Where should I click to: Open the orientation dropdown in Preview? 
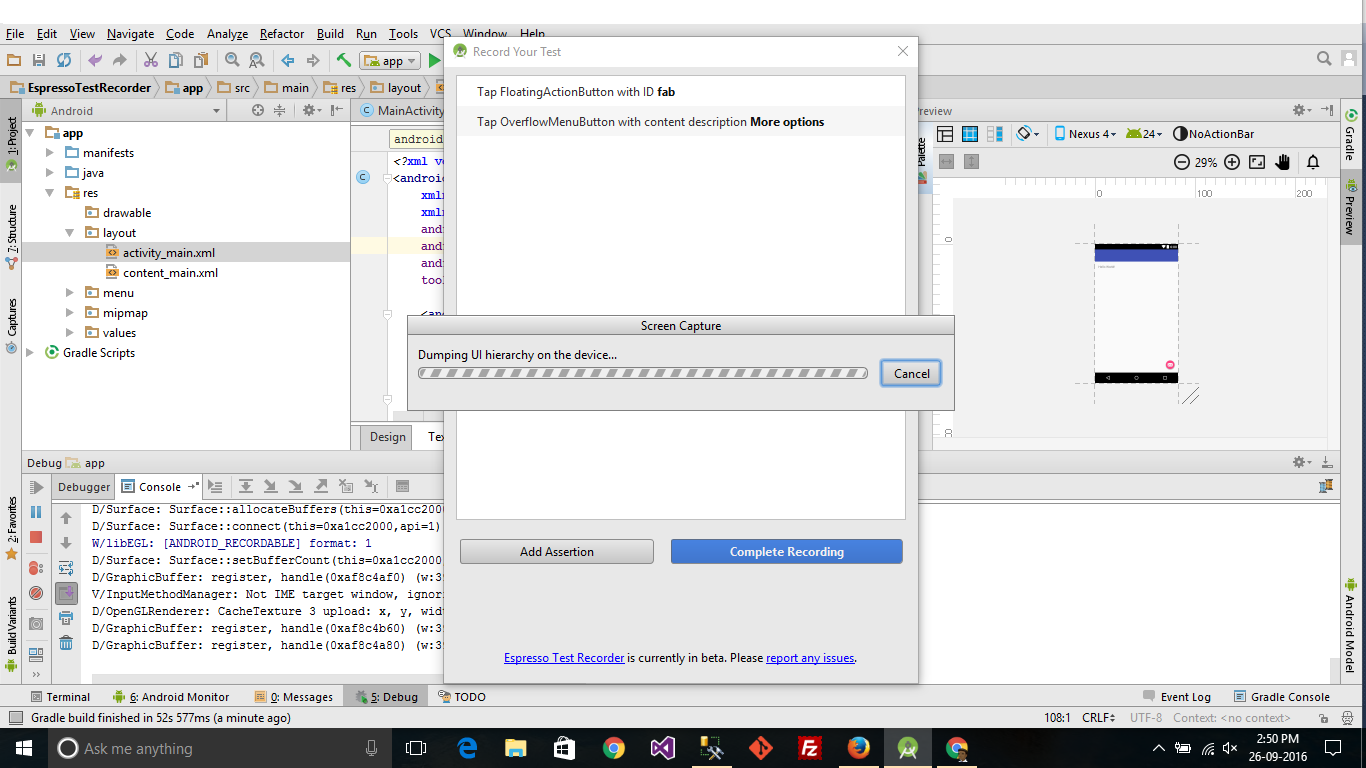1028,134
